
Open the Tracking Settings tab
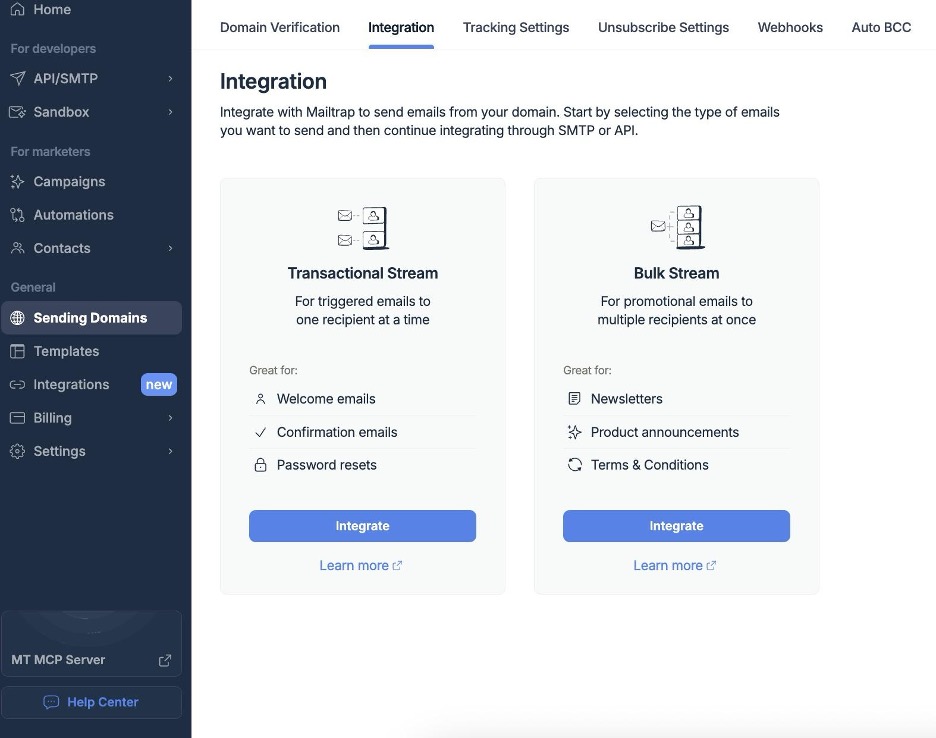tap(516, 27)
